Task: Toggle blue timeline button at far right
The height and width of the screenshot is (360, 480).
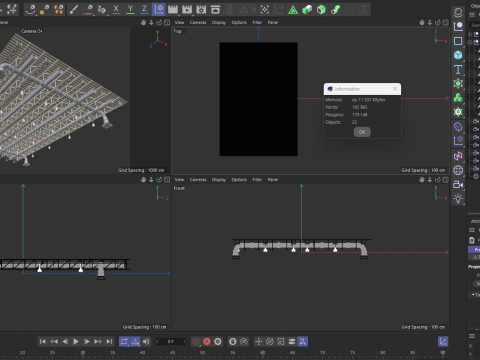Action: 443,341
